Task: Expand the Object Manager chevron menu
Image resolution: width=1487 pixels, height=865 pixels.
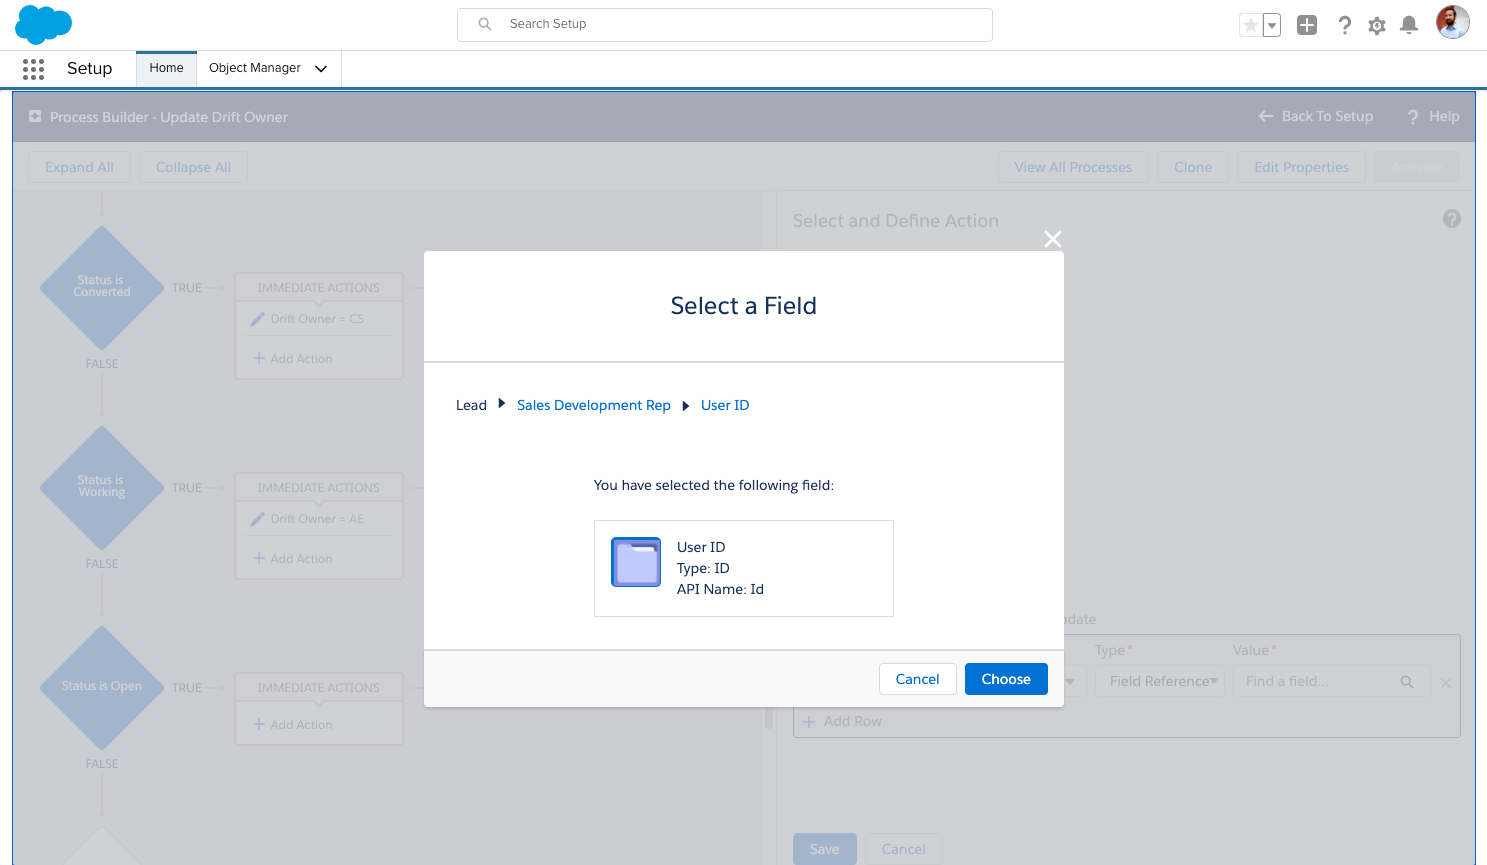Action: (321, 69)
